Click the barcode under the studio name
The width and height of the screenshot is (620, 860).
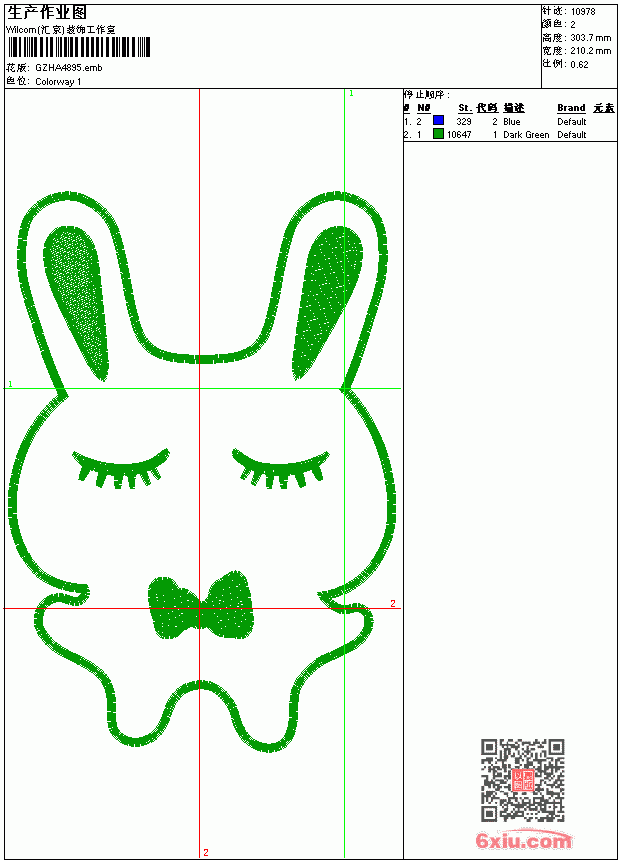tap(79, 47)
